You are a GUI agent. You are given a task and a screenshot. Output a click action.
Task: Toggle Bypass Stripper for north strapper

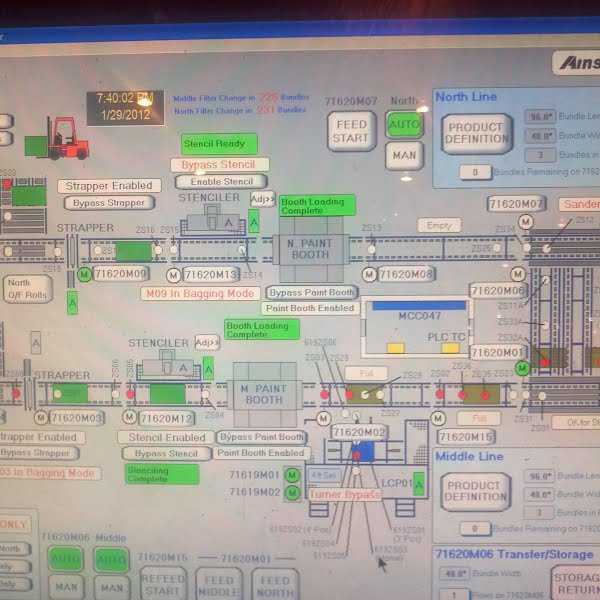(x=109, y=203)
